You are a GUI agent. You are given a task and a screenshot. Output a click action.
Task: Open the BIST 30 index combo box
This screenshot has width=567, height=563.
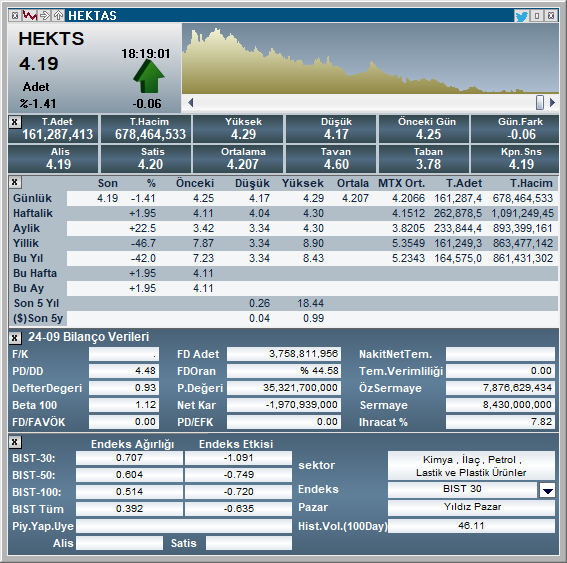click(462, 490)
